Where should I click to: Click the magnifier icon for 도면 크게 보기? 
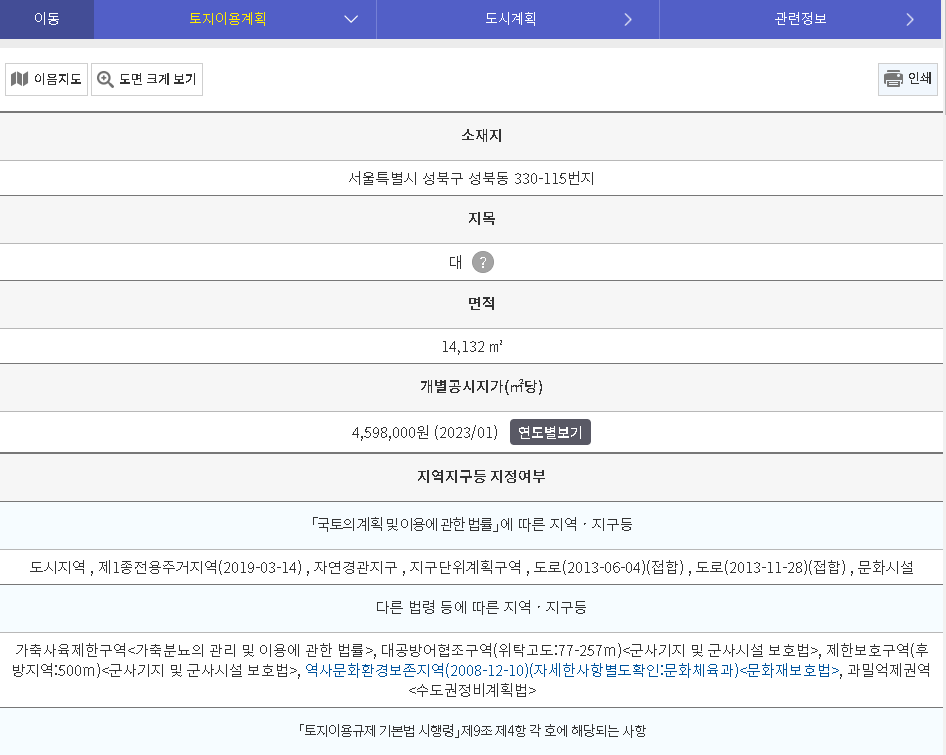(103, 79)
